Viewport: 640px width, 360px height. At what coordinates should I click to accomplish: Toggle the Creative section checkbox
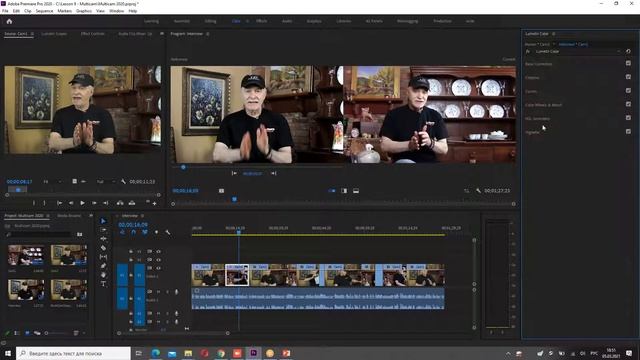628,77
